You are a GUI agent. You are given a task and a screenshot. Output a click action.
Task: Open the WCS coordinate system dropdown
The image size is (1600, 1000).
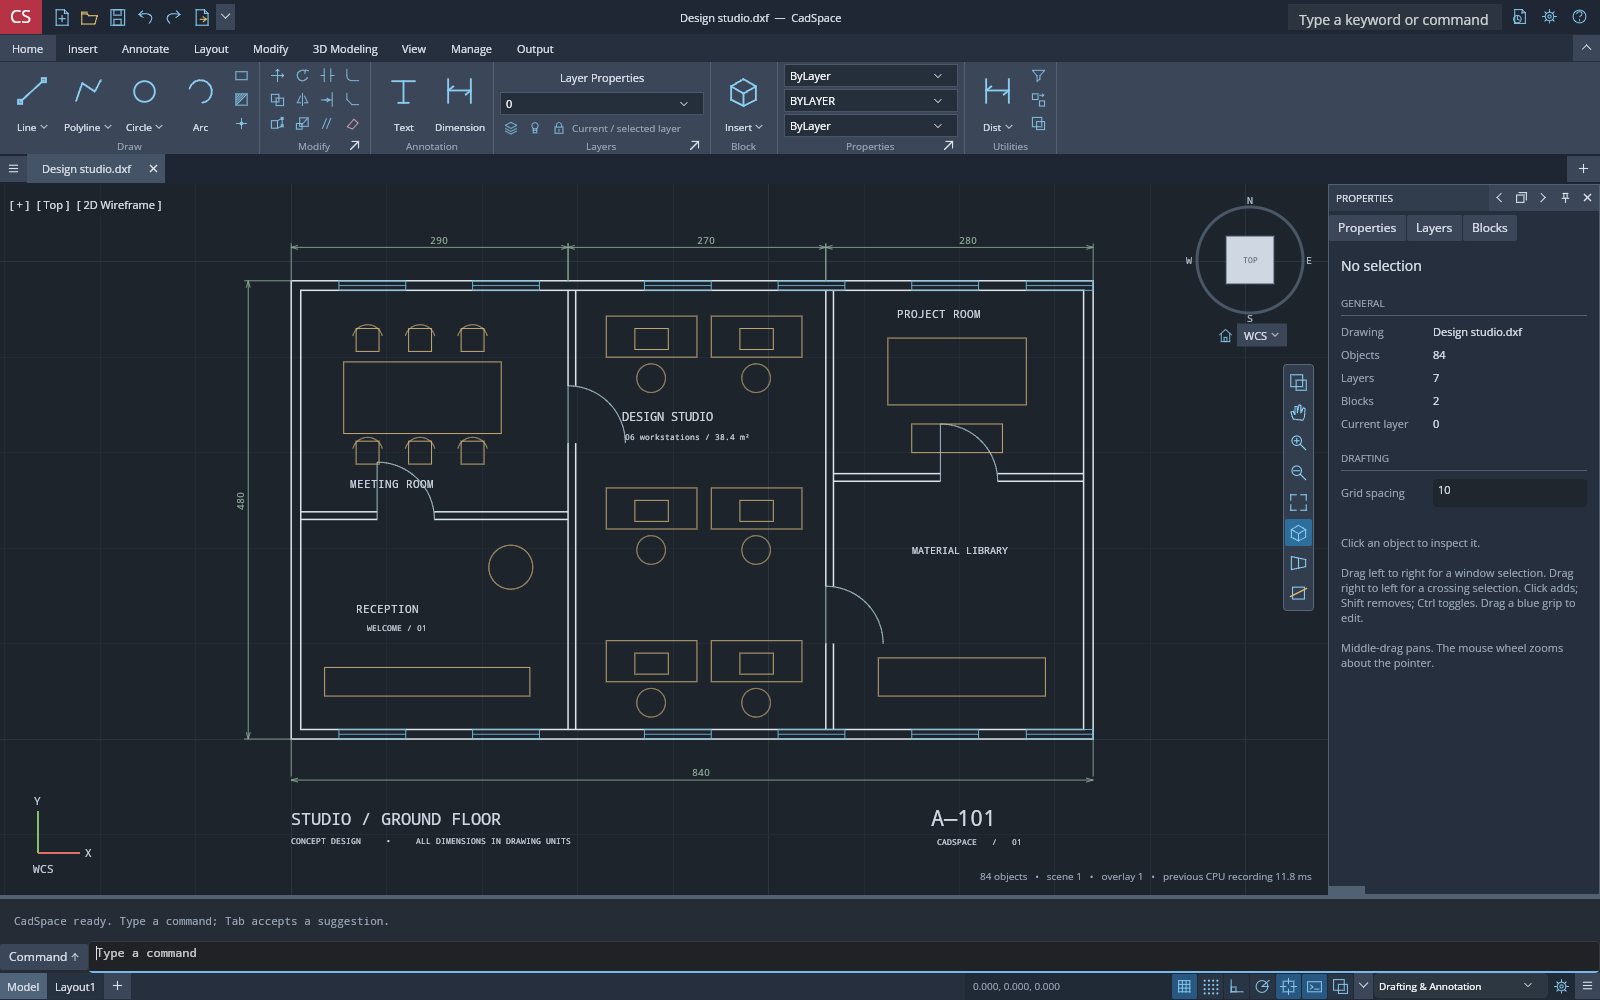pyautogui.click(x=1261, y=336)
